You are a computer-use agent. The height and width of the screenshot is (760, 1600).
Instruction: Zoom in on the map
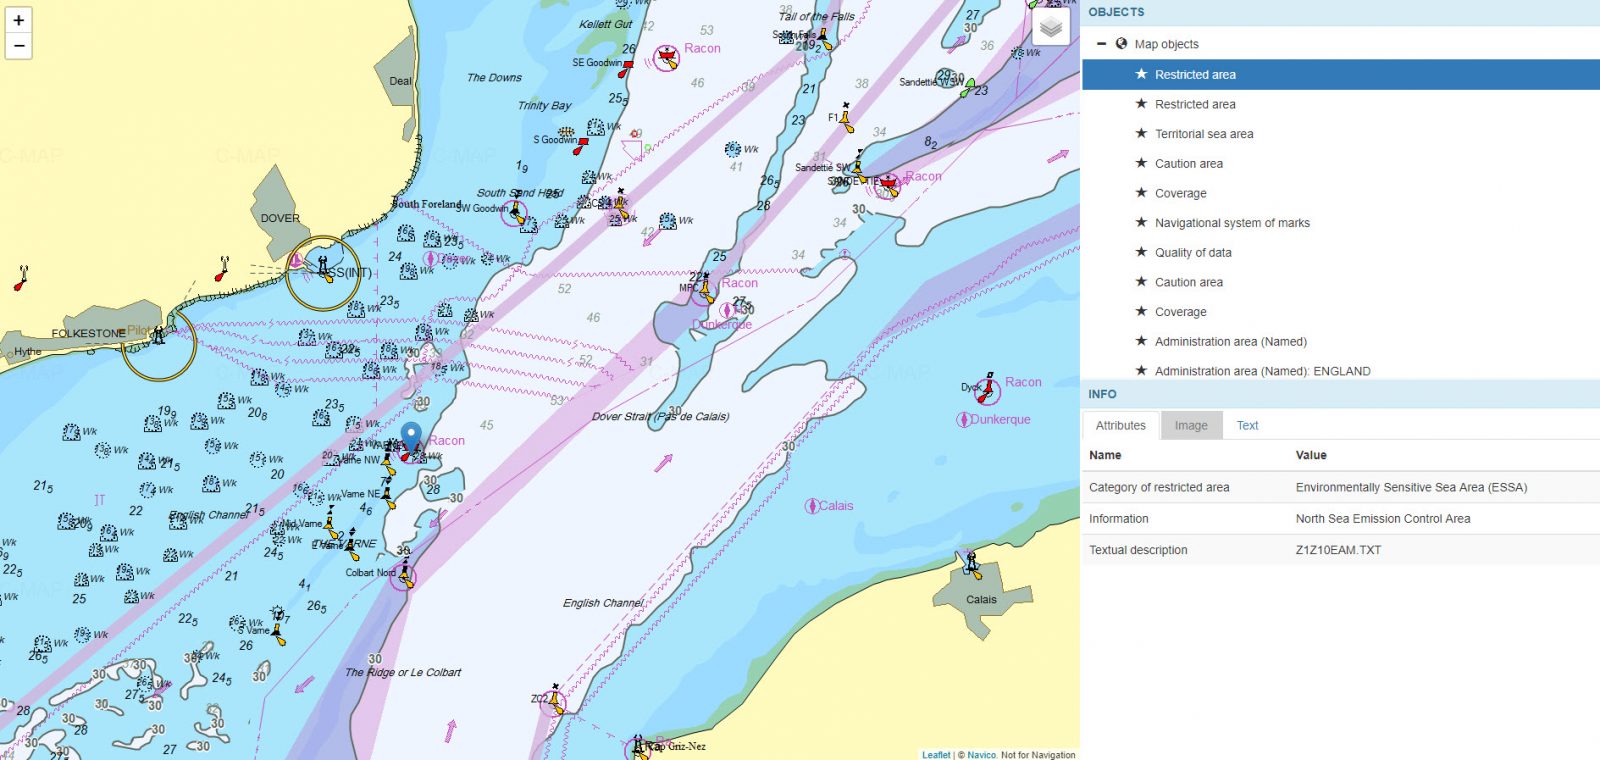click(18, 20)
